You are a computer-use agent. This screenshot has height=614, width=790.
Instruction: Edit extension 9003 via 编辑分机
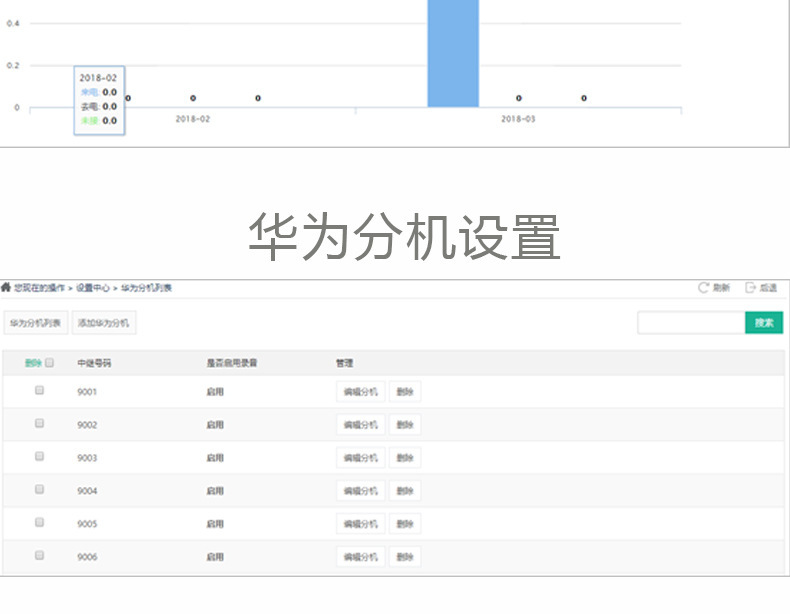(x=361, y=457)
